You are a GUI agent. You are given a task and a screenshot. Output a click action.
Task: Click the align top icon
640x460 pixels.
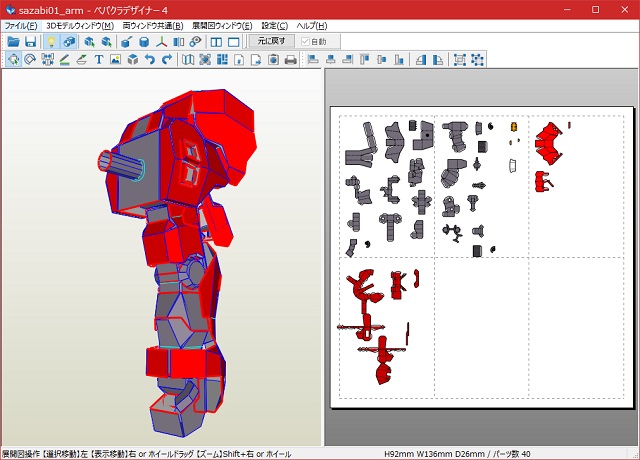click(x=365, y=60)
